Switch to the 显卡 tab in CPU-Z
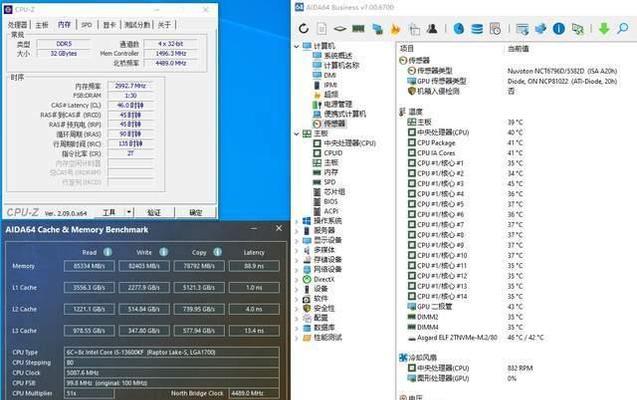Viewport: 637px width, 400px height. coord(109,25)
